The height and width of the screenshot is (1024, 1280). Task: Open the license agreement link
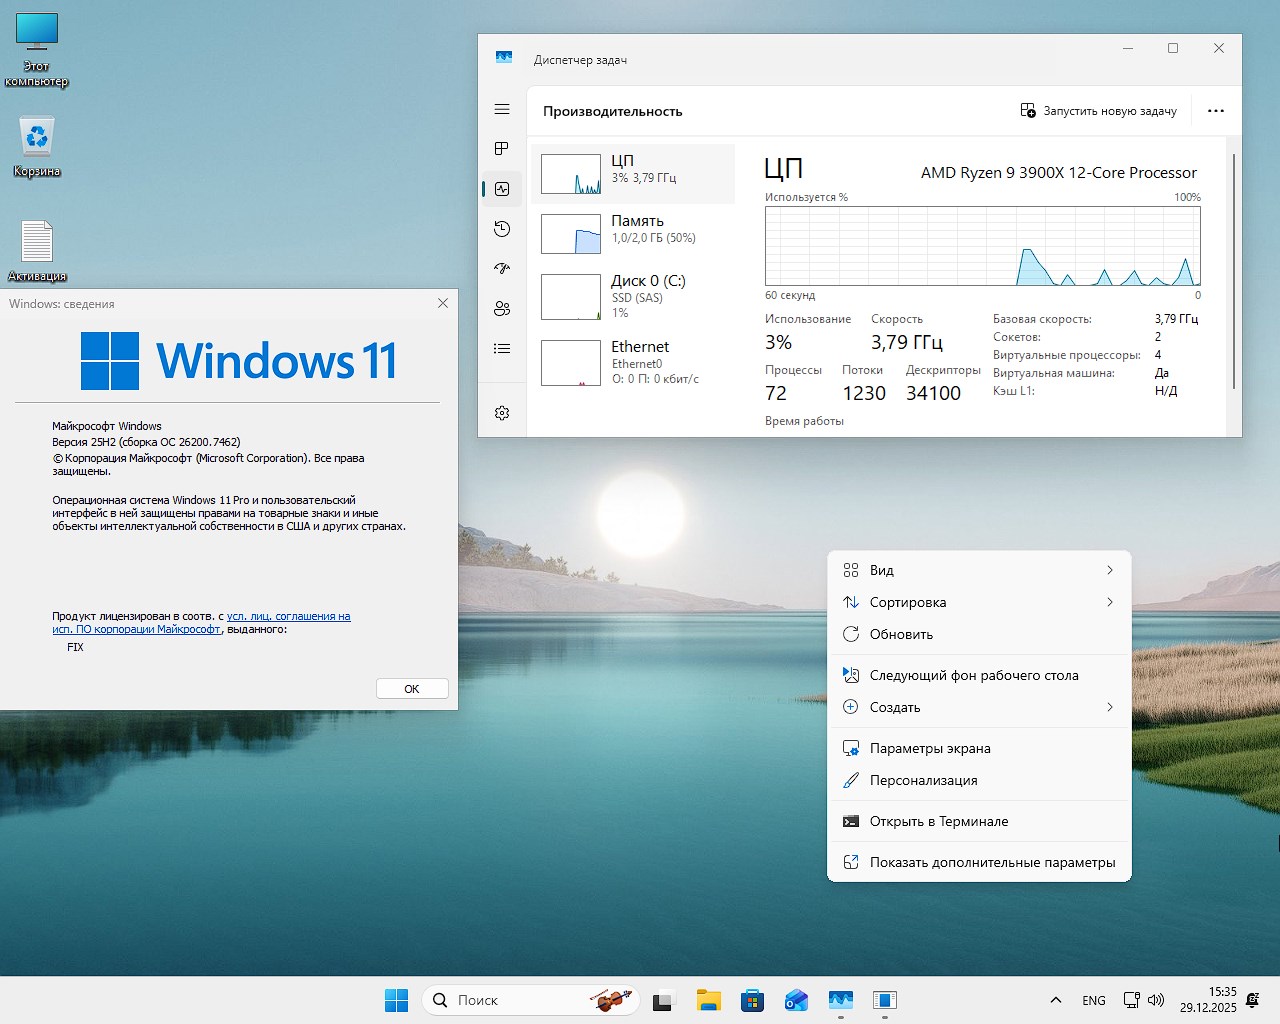point(289,616)
